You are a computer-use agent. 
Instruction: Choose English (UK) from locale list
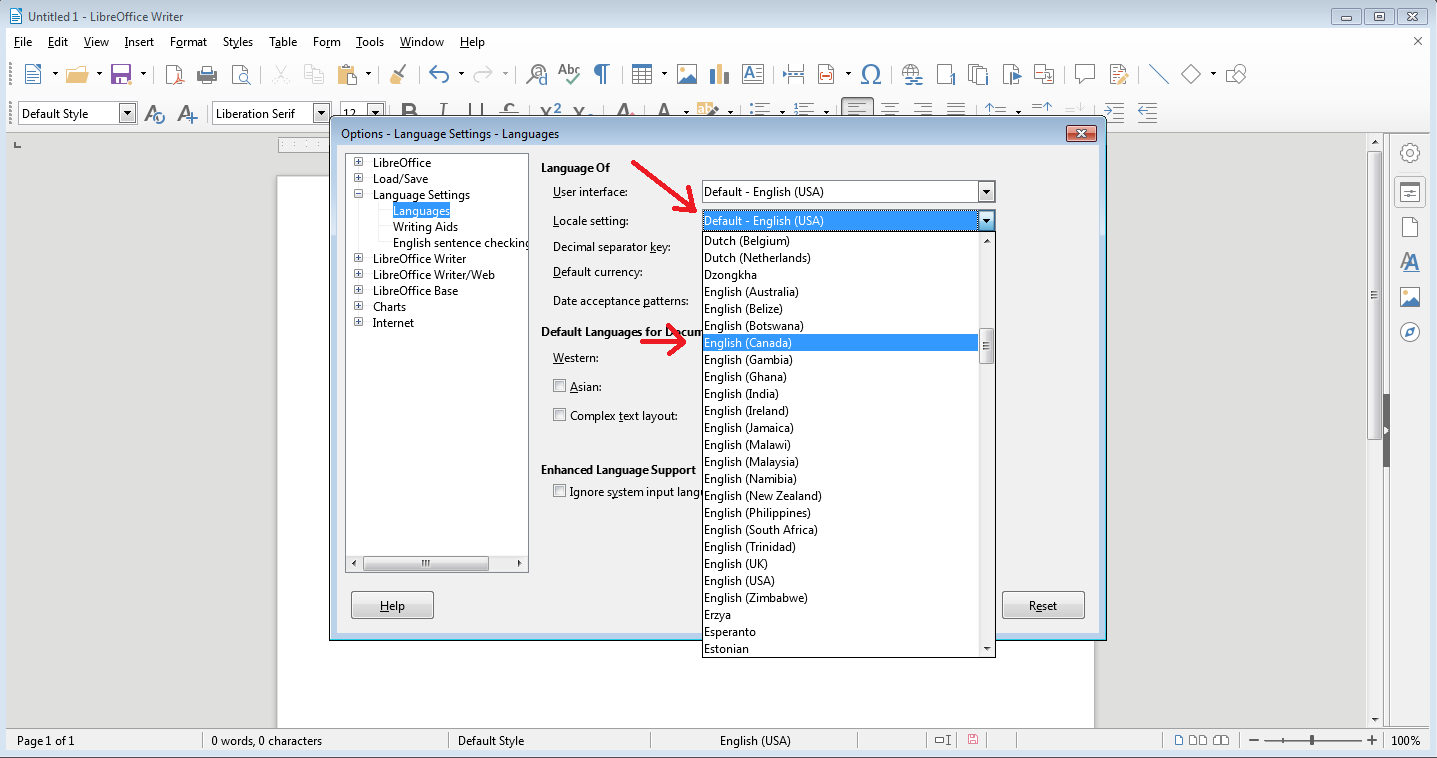pos(840,564)
